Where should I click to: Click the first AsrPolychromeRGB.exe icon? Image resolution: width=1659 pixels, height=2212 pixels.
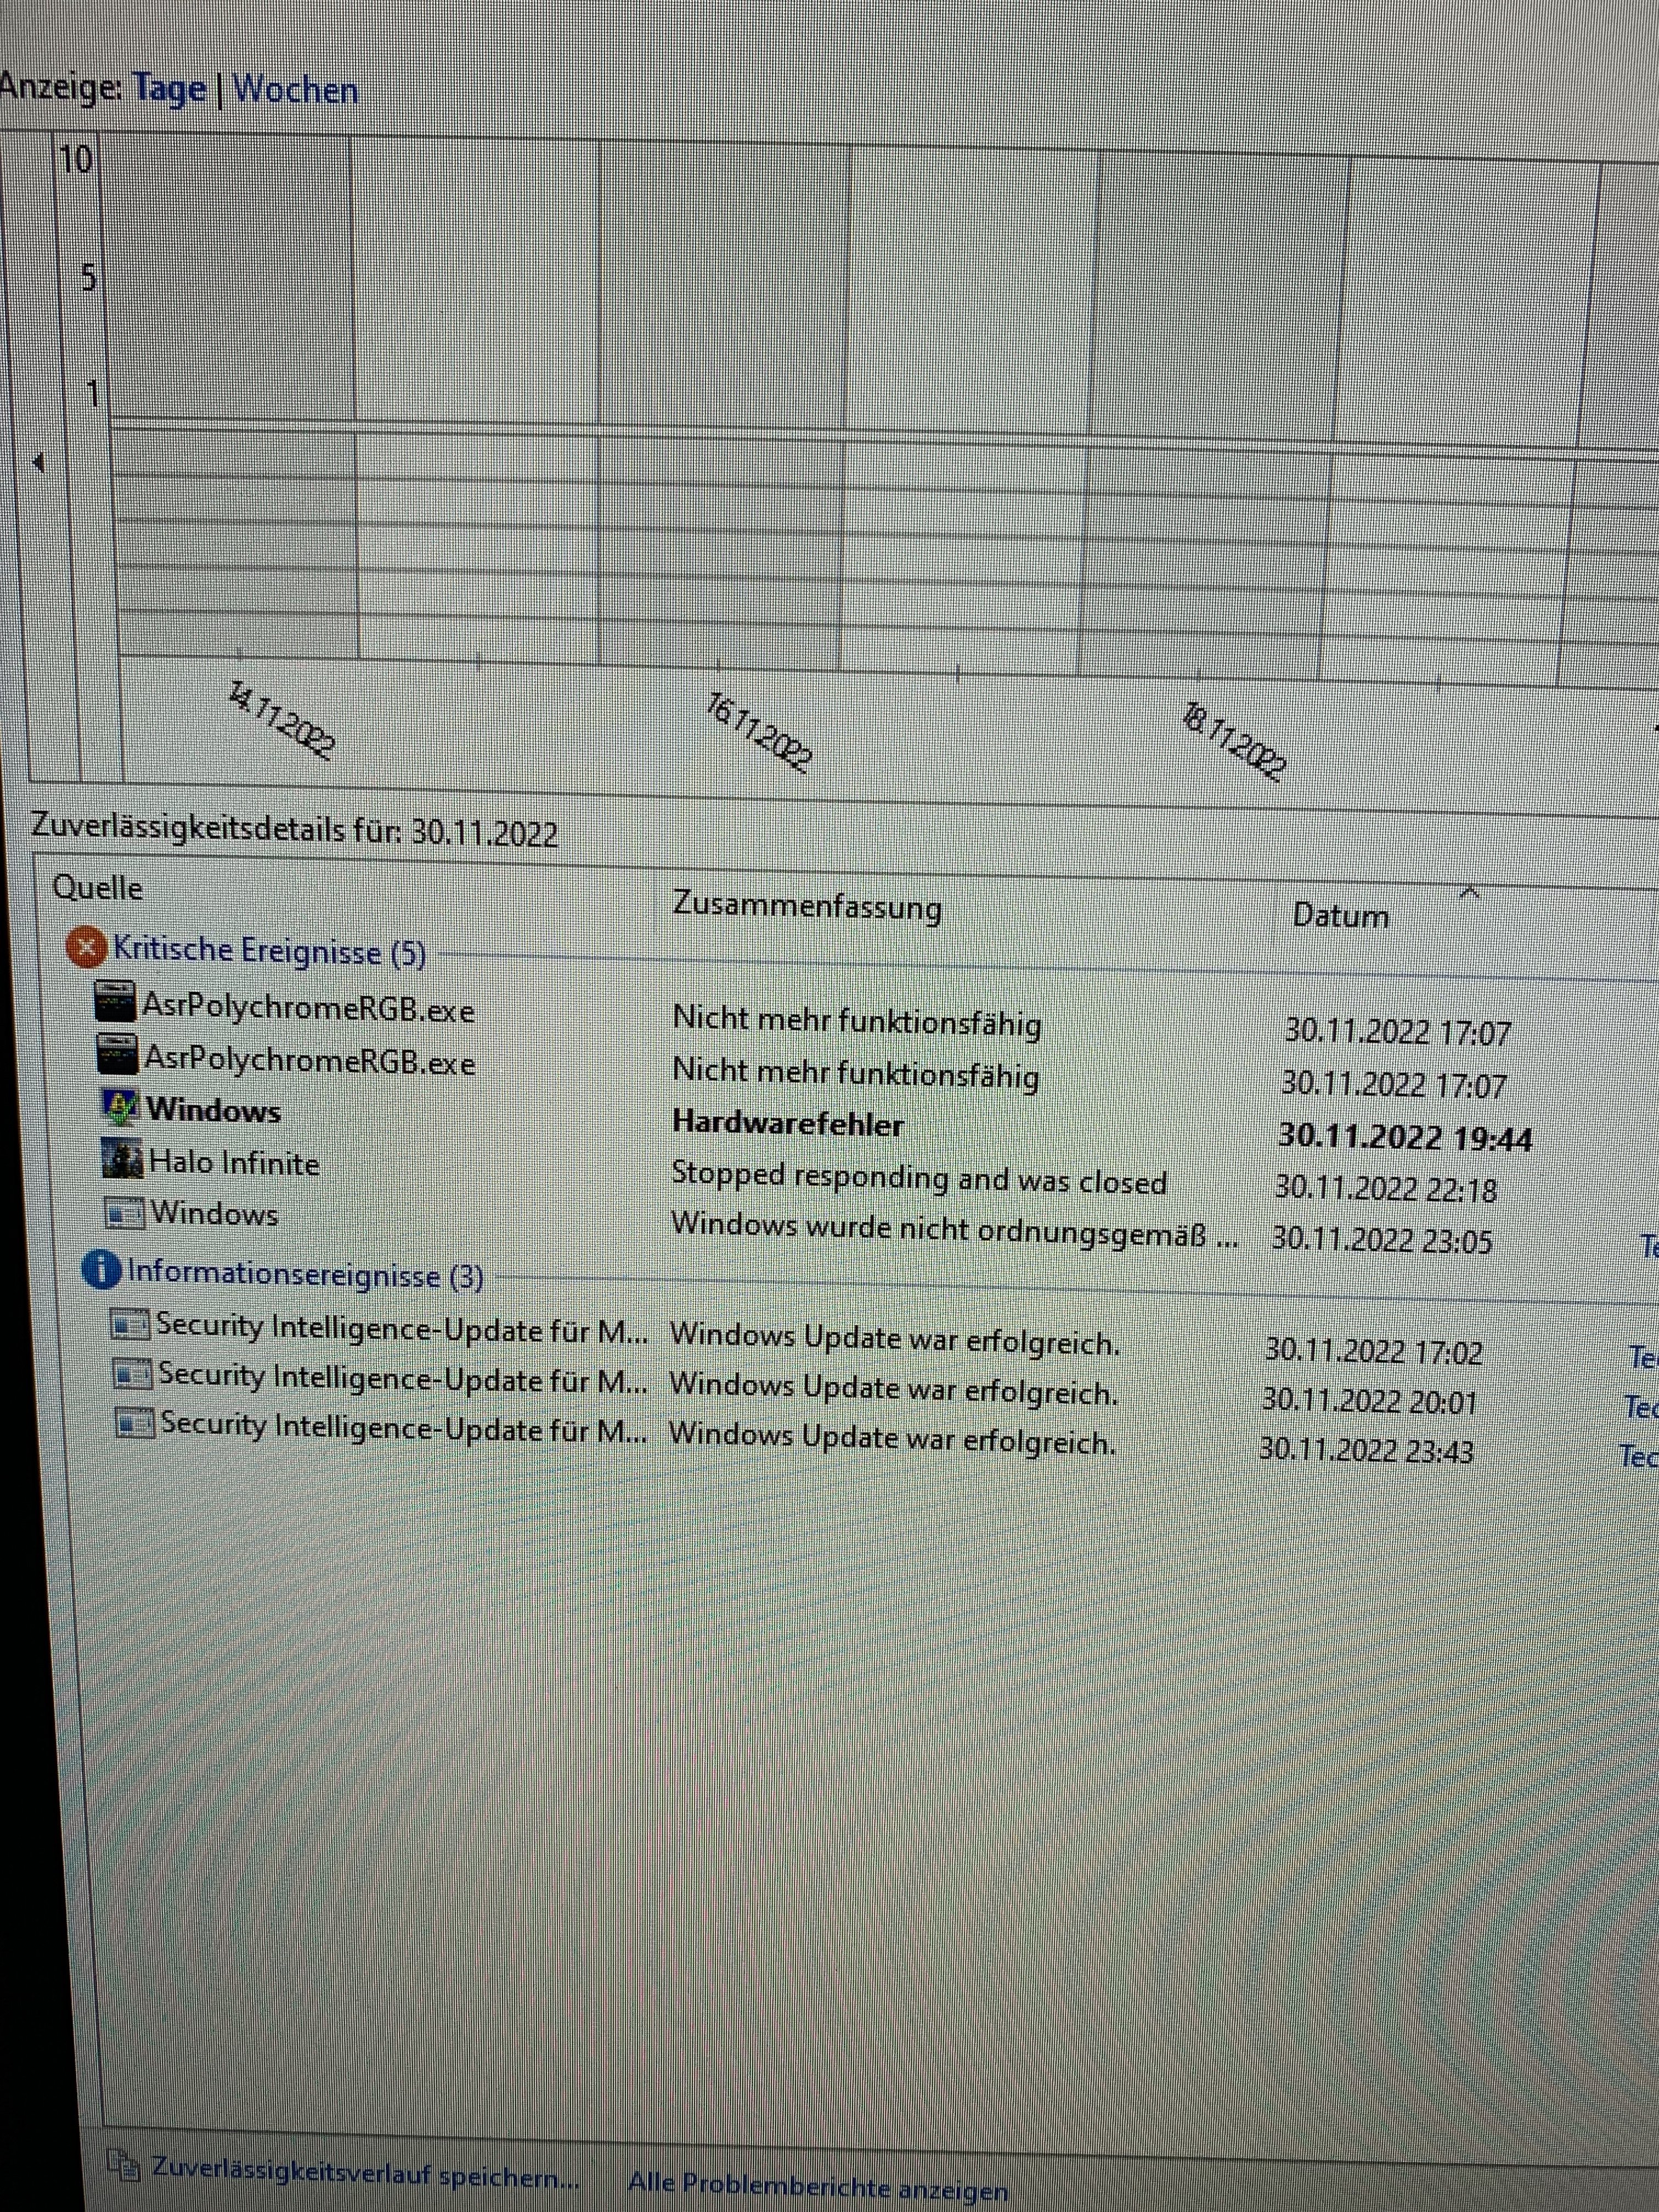(115, 1001)
